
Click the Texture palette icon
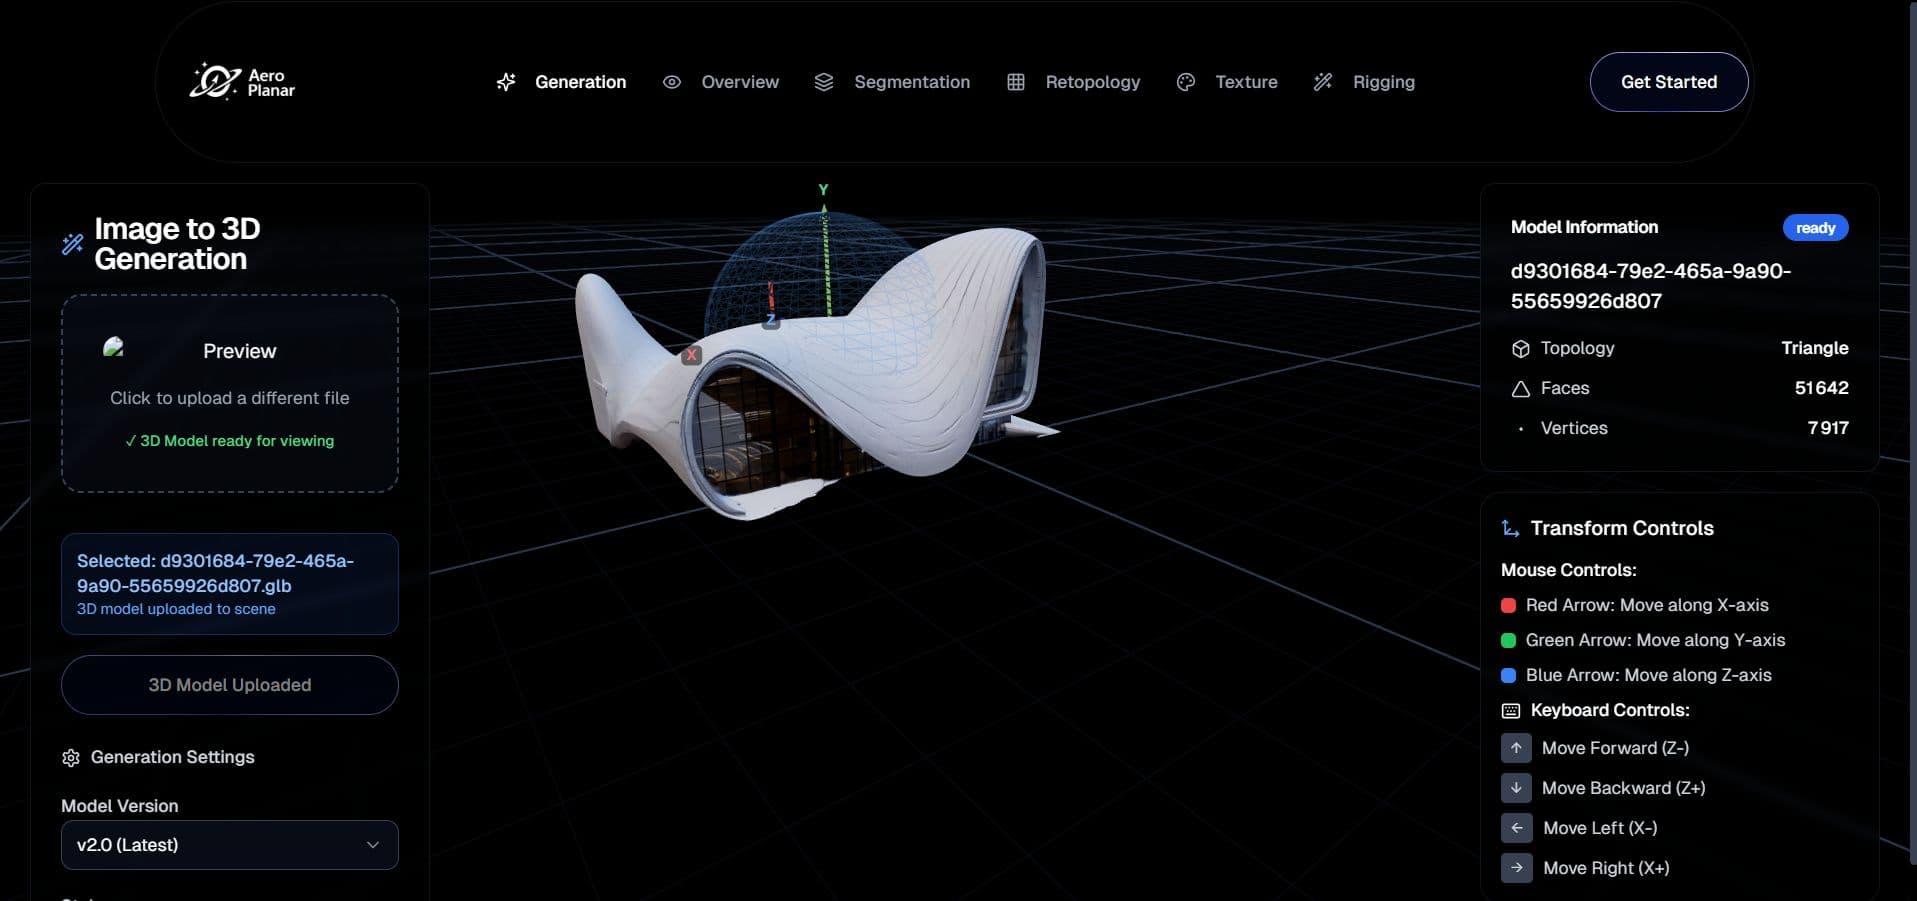point(1186,82)
